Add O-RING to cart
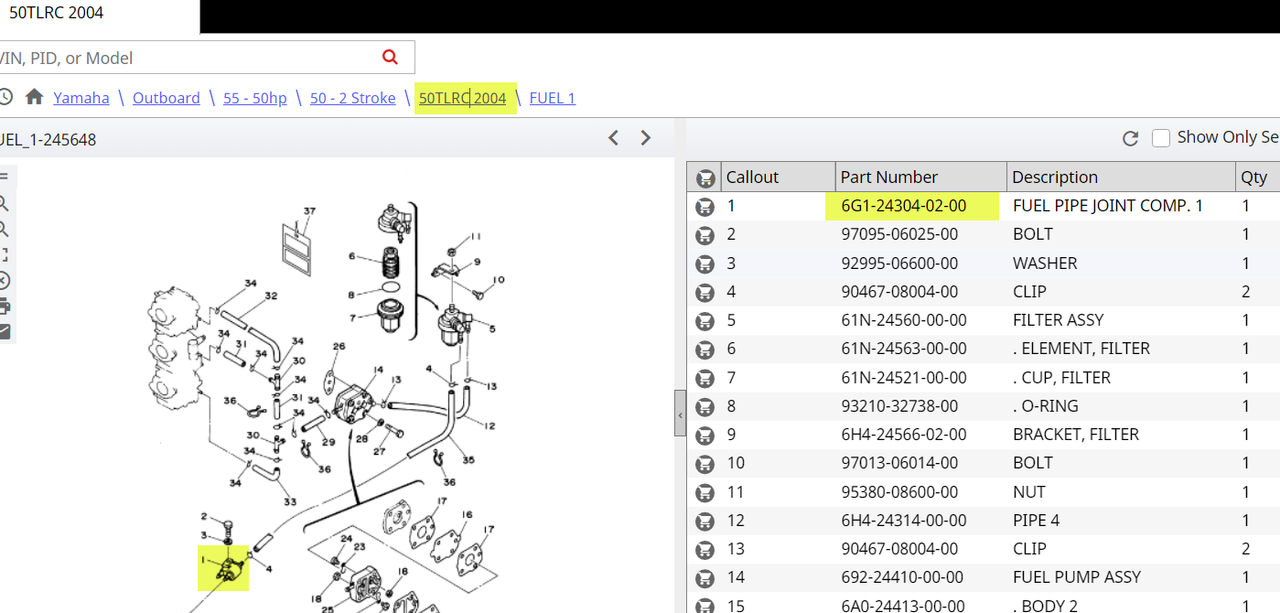 [x=705, y=406]
